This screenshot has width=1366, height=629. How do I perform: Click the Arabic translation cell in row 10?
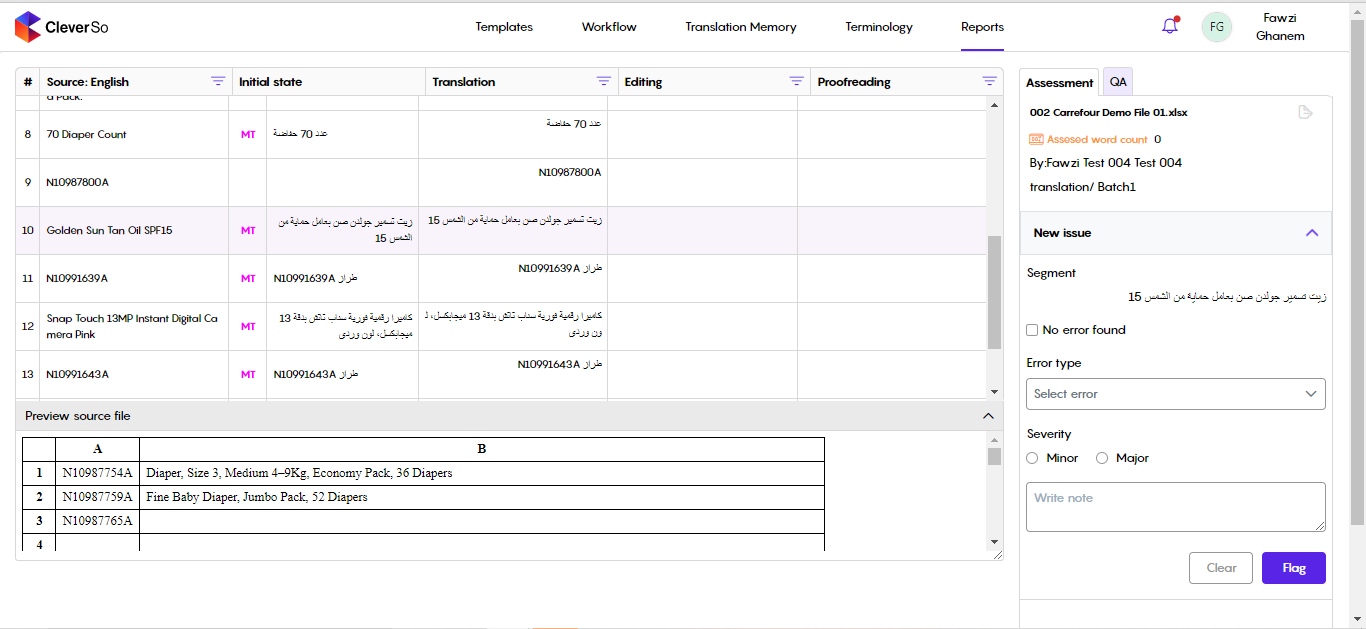(513, 231)
